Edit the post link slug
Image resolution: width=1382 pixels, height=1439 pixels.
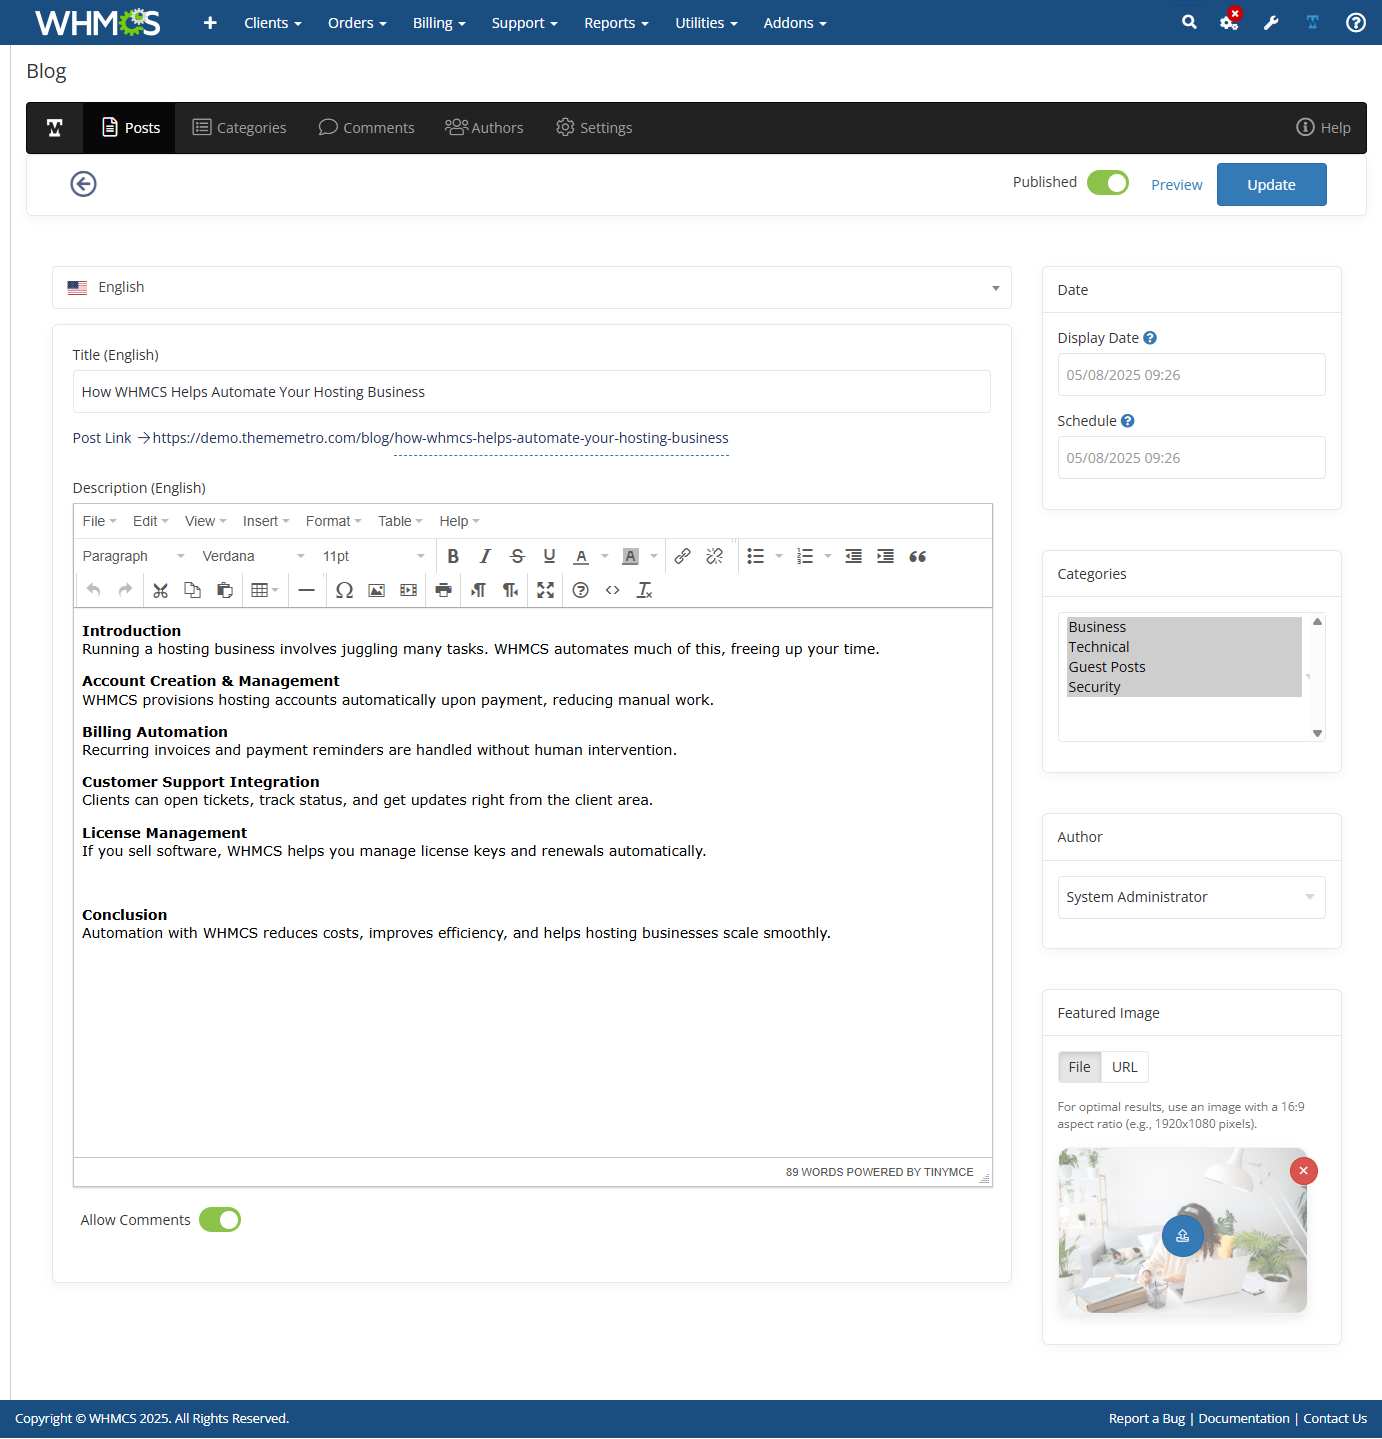tap(561, 438)
